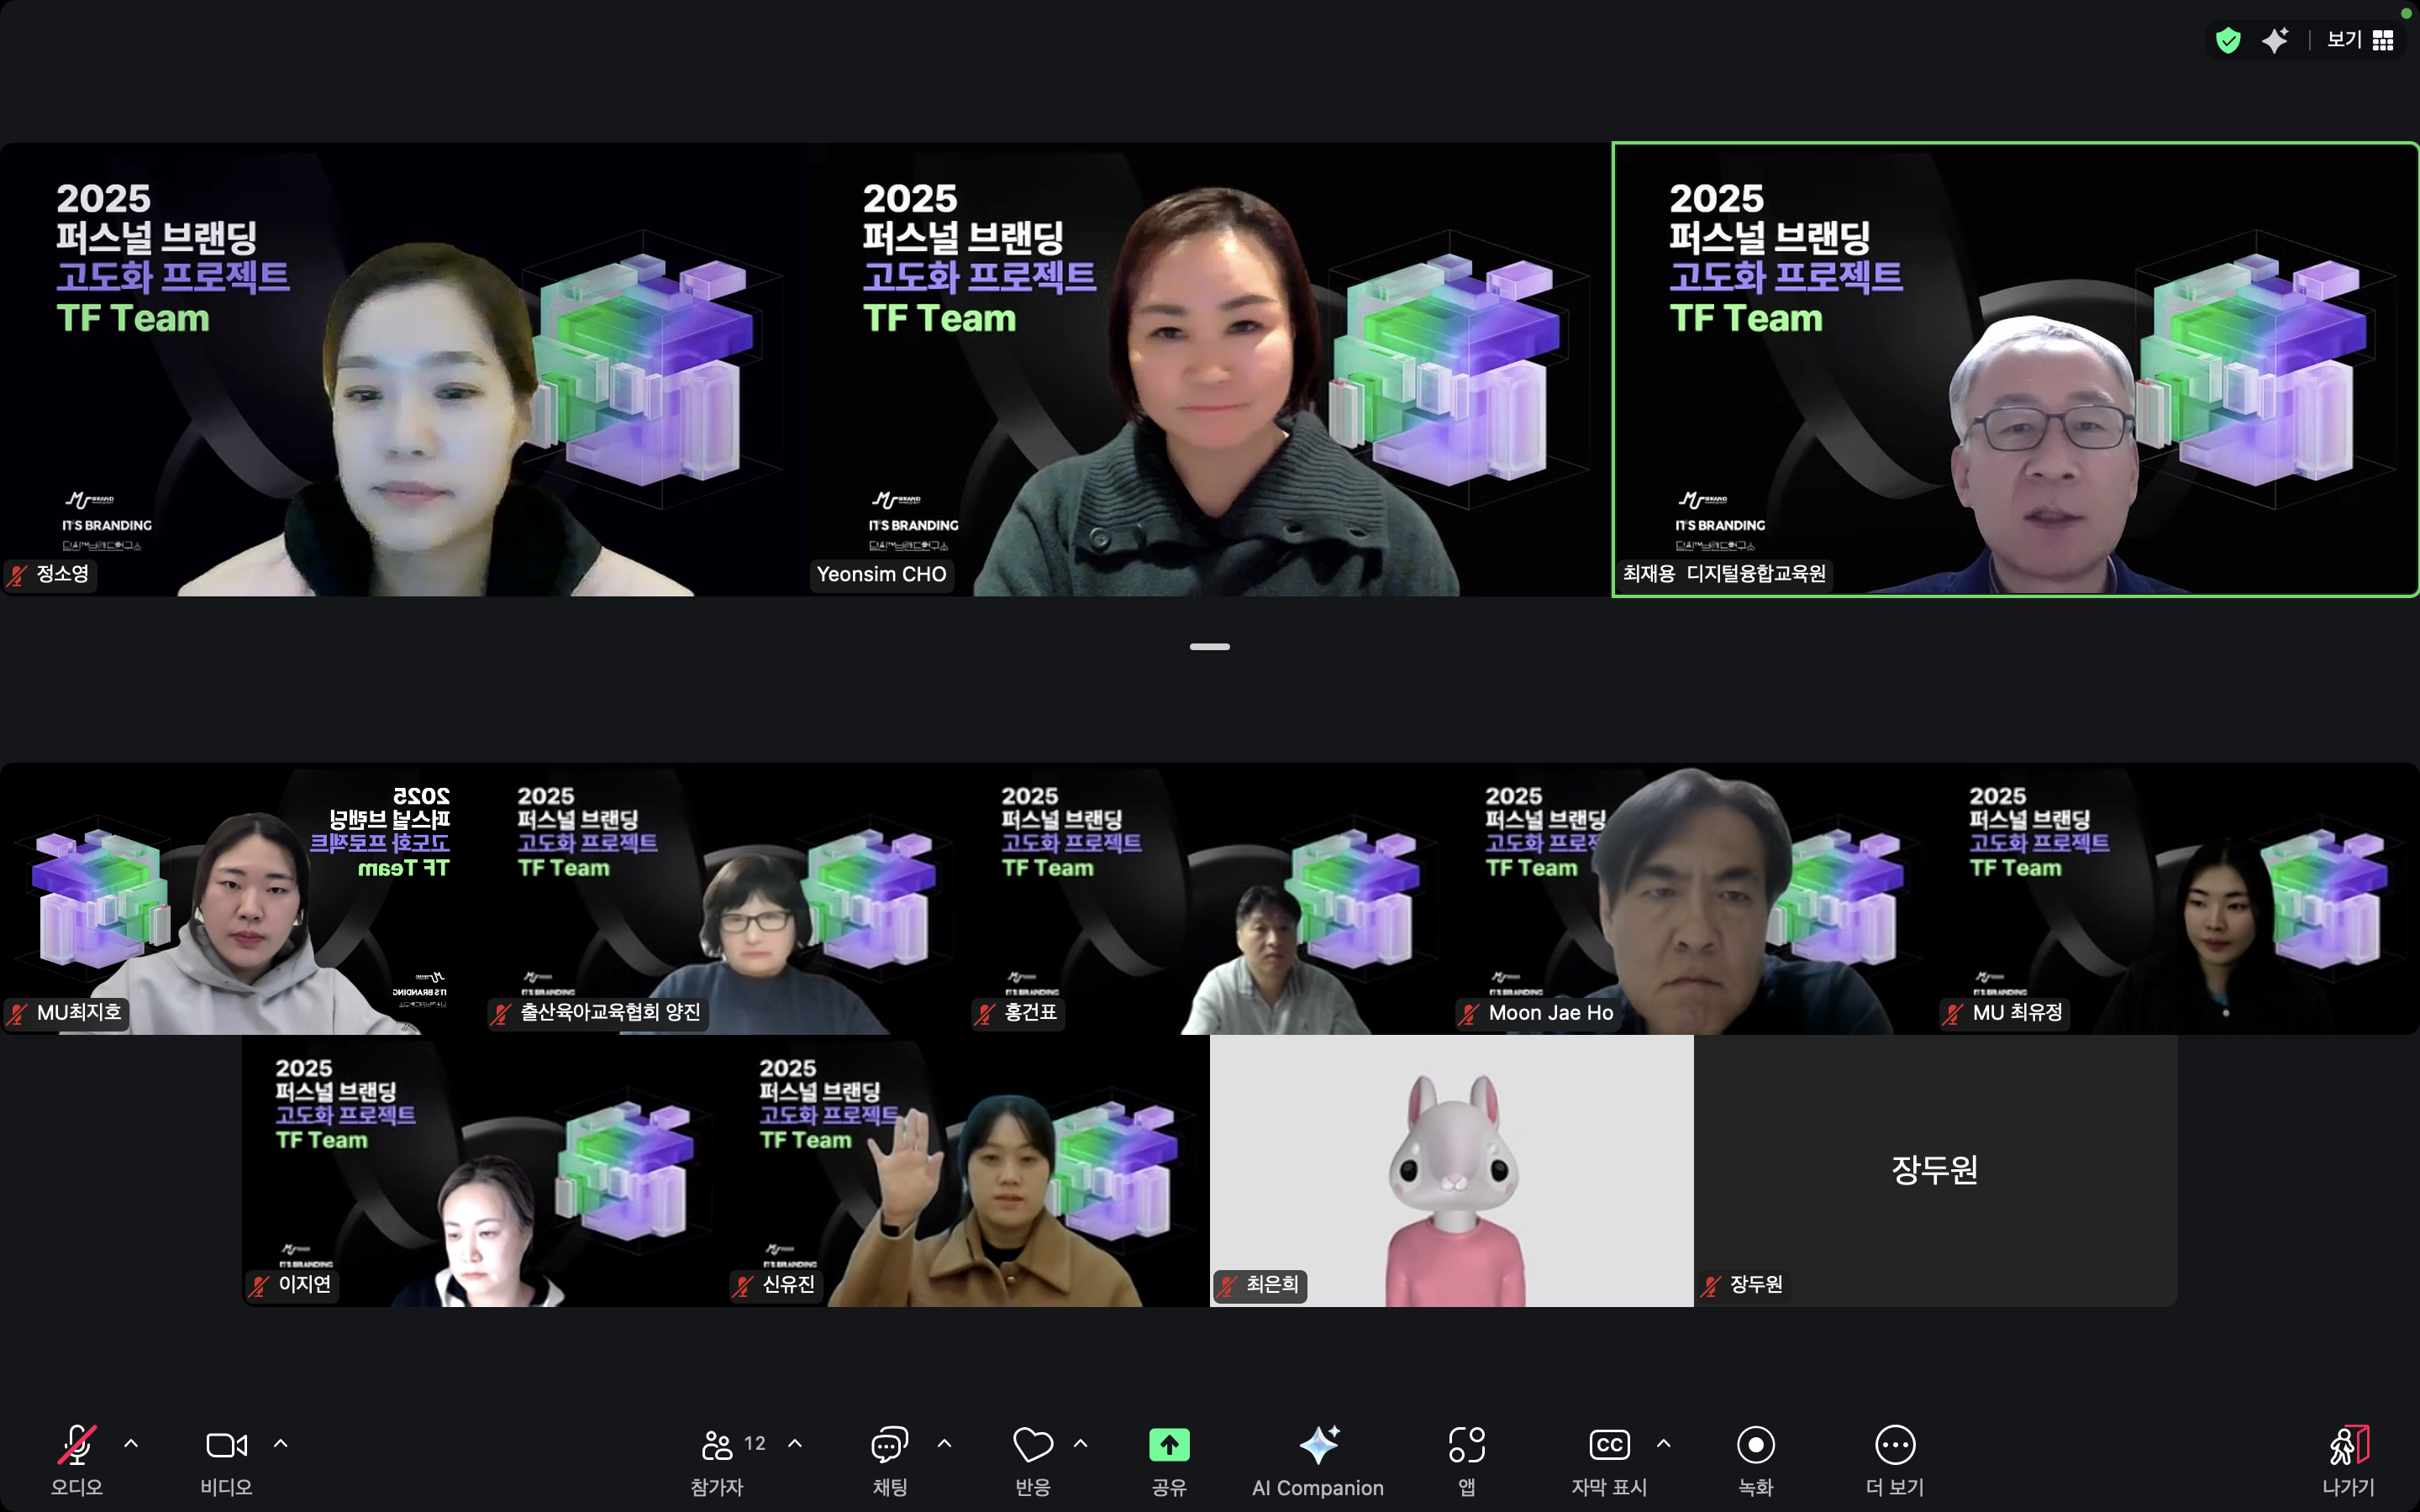Viewport: 2420px width, 1512px height.
Task: Unmute the microphone audio button
Action: [77, 1445]
